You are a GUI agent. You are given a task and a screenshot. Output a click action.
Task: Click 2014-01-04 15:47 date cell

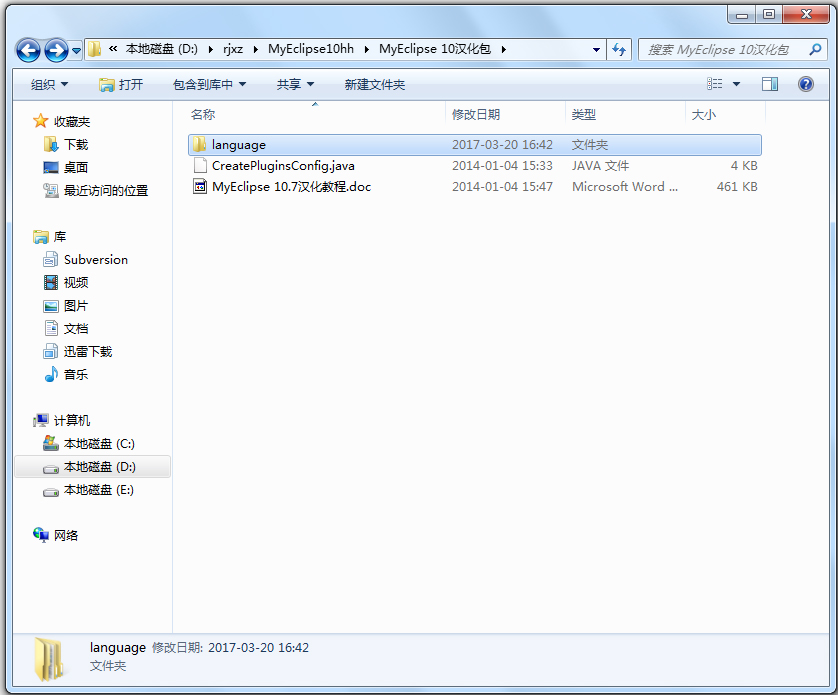point(502,187)
